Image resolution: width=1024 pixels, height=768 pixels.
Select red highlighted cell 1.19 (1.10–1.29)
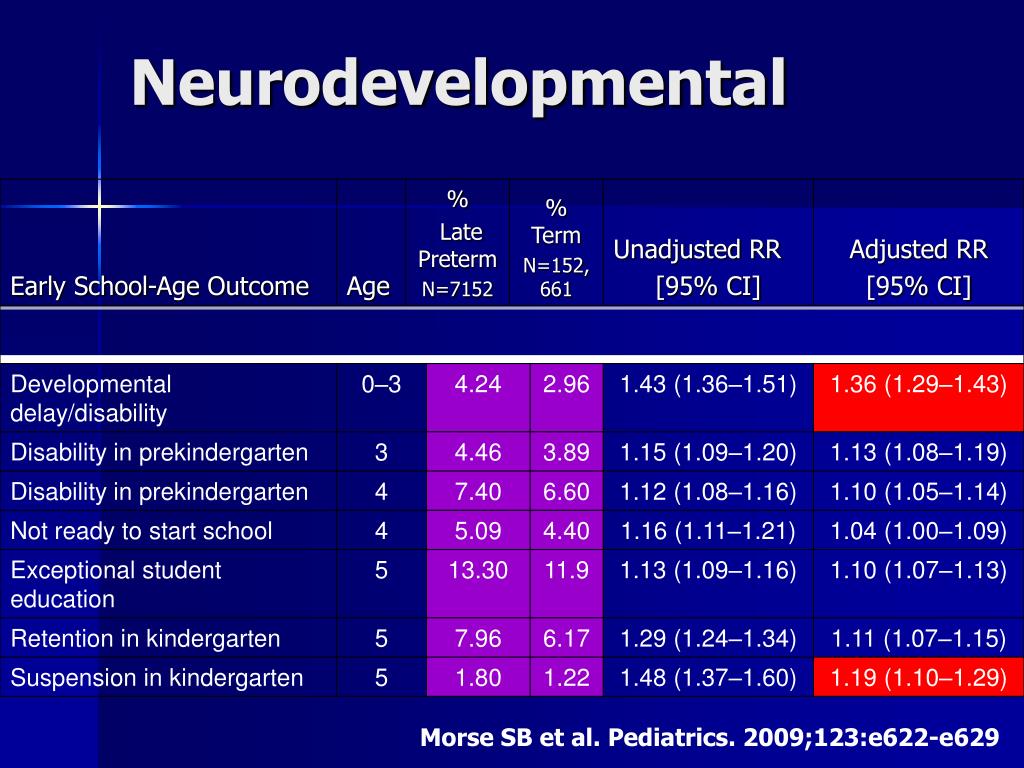(918, 678)
